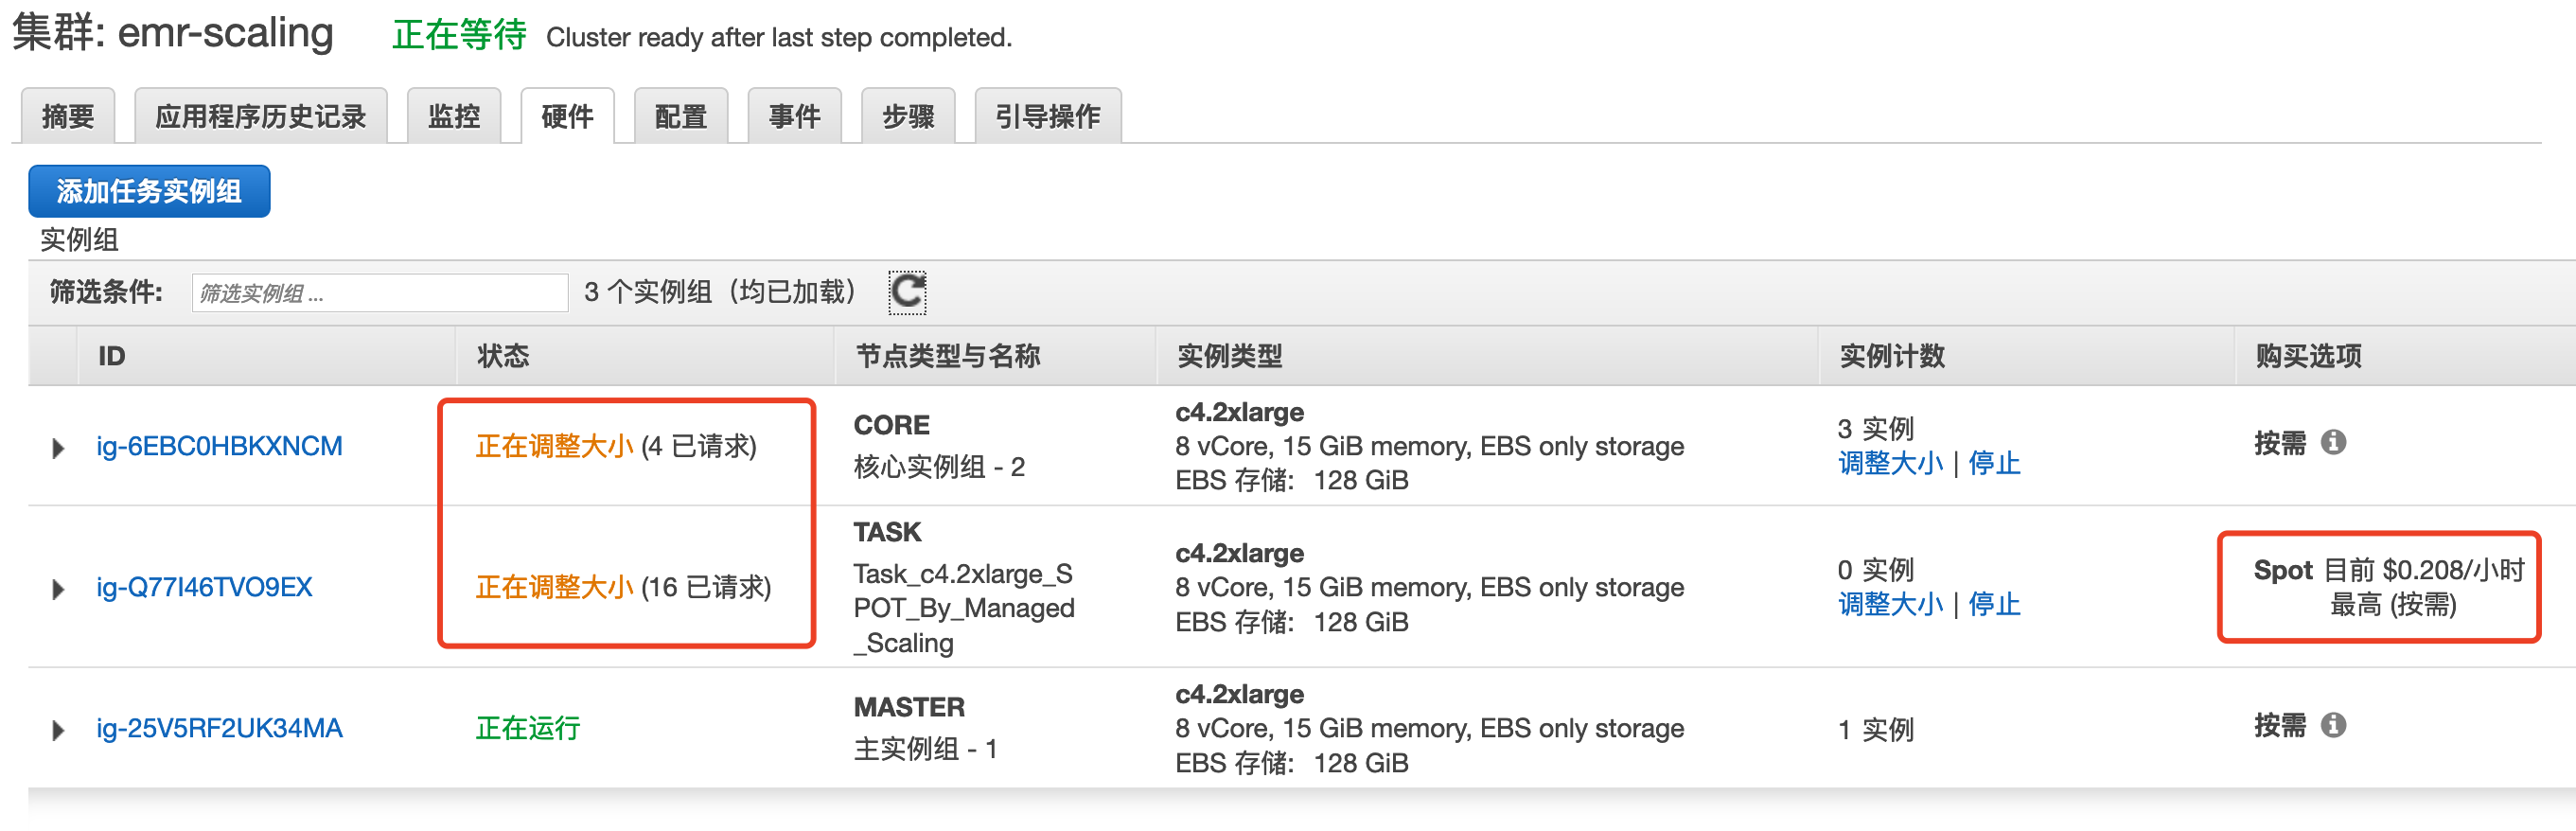Expand the ig-Q77I46TVO9EX instance group row
2576x831 pixels.
pyautogui.click(x=58, y=589)
